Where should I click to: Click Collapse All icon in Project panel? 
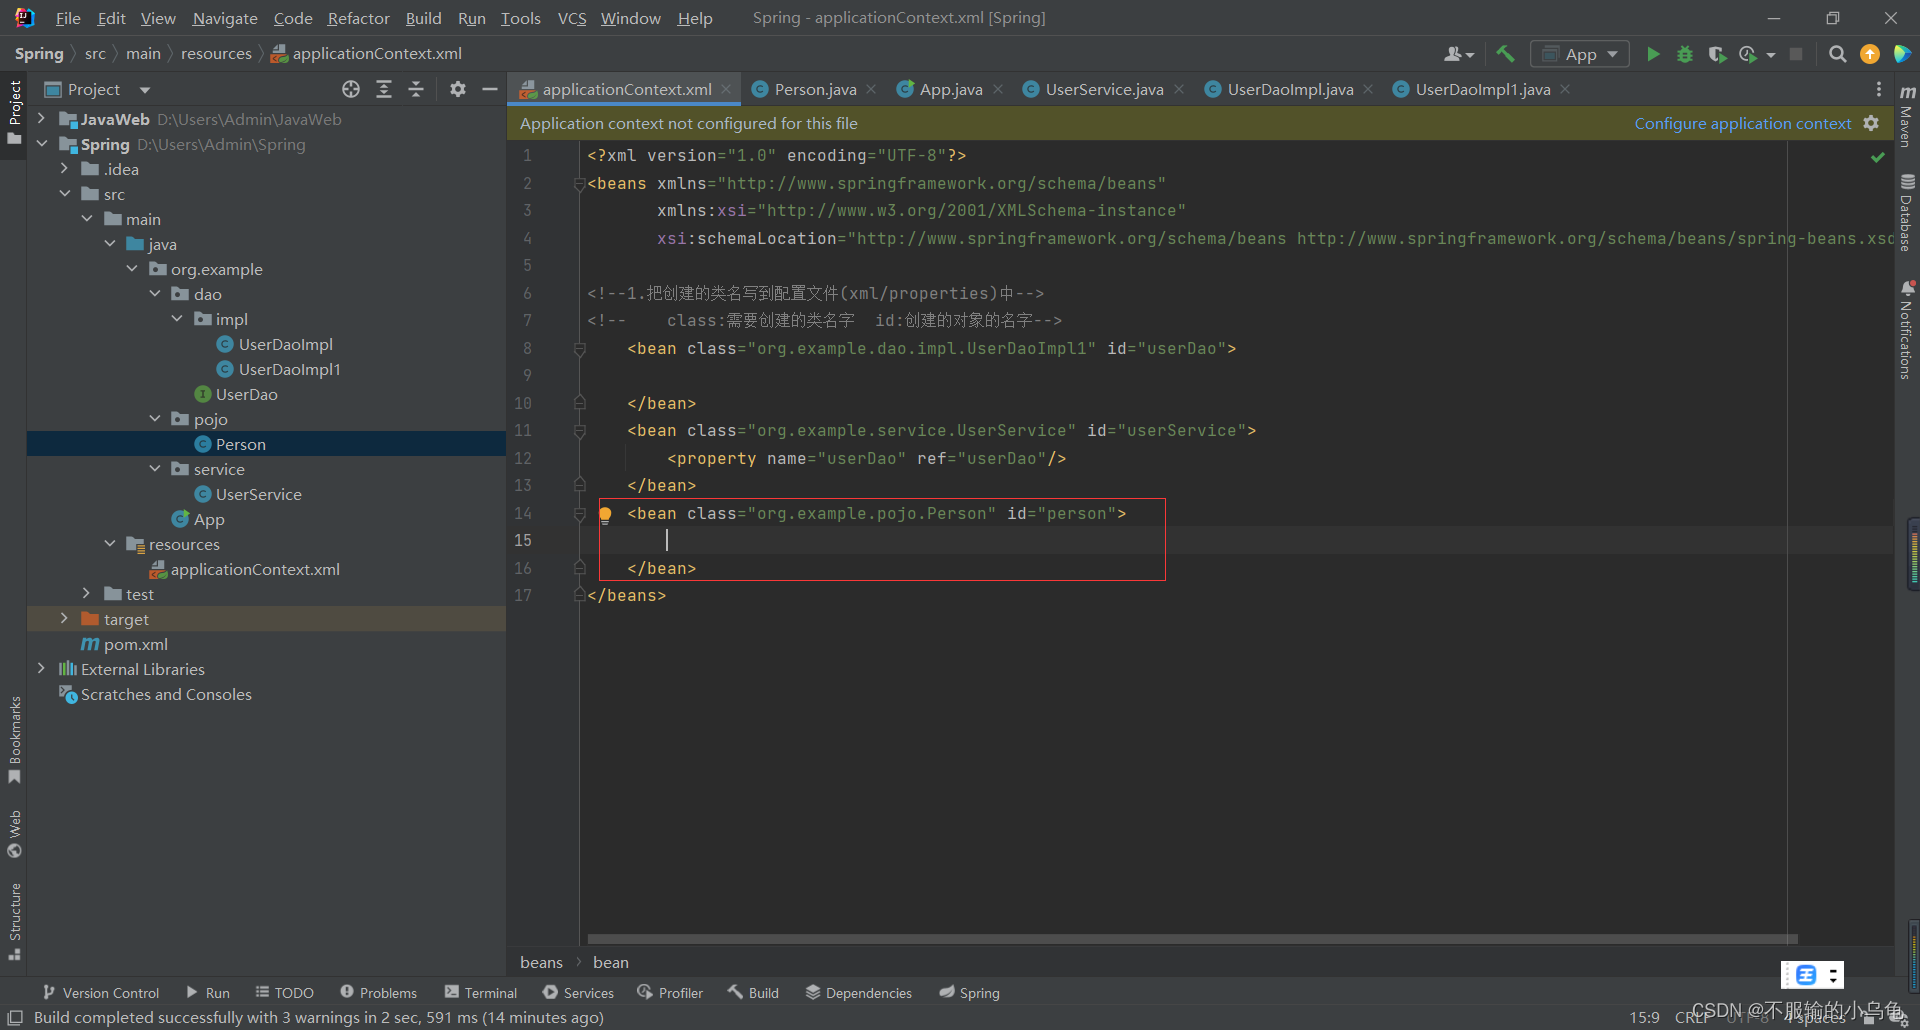click(x=416, y=89)
